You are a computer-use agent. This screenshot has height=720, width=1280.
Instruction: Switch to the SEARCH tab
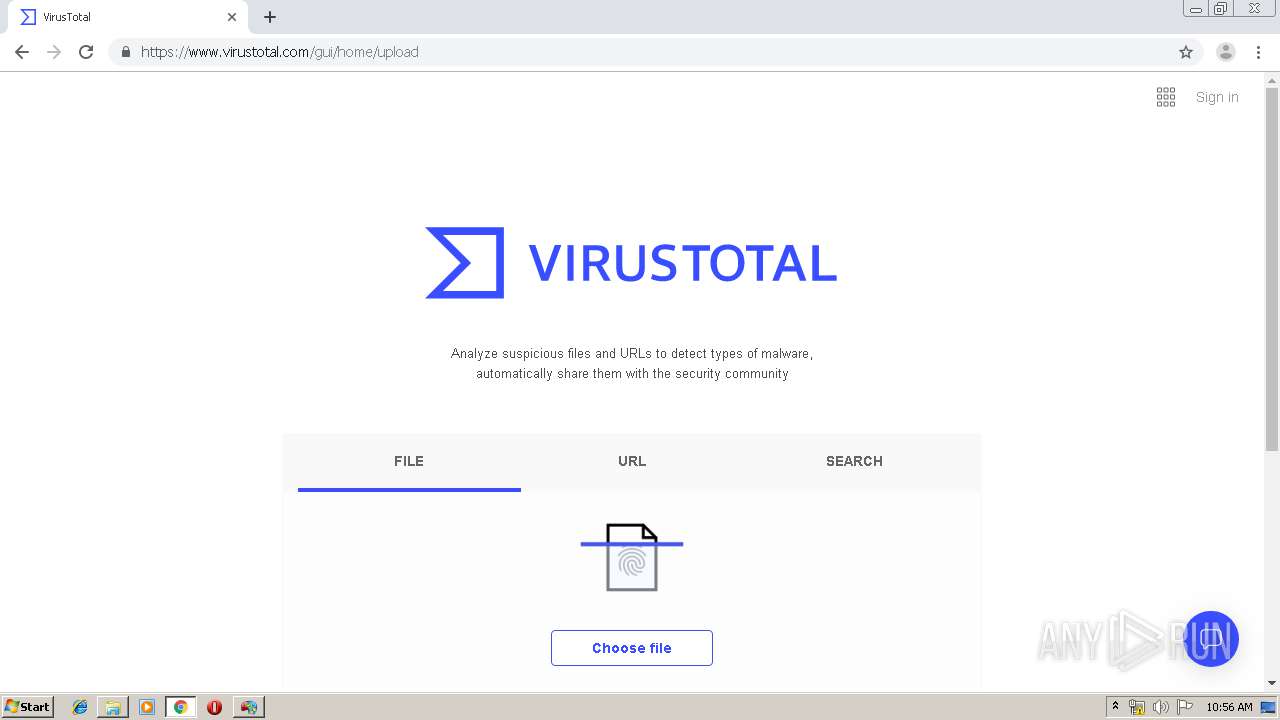pyautogui.click(x=854, y=462)
